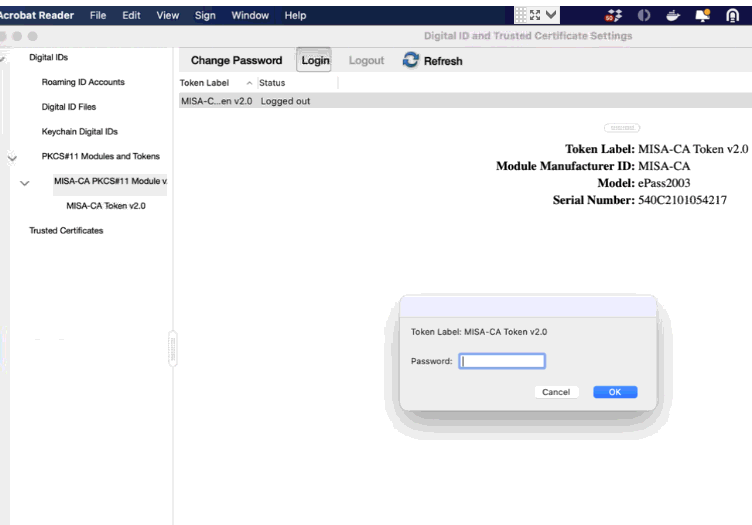The image size is (752, 525).
Task: Open the File menu
Action: 98,15
